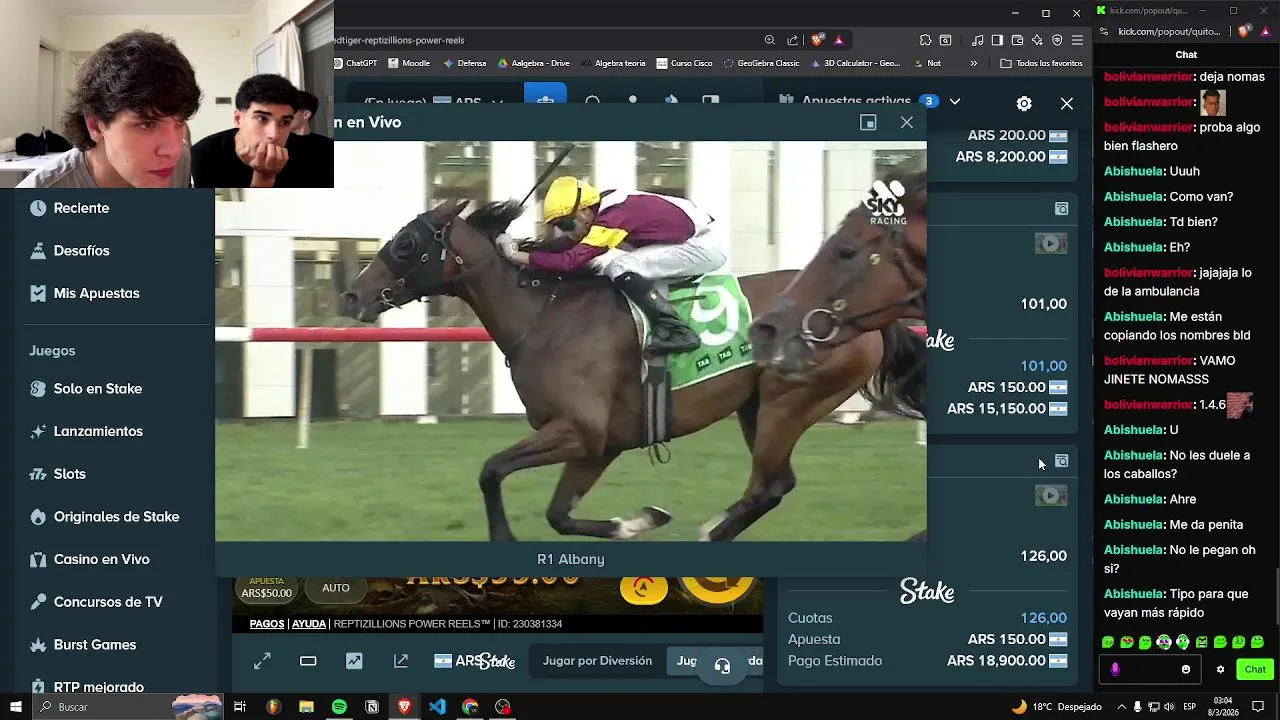Open Brave Shields icon in main window
Image resolution: width=1280 pixels, height=720 pixels.
pos(817,40)
